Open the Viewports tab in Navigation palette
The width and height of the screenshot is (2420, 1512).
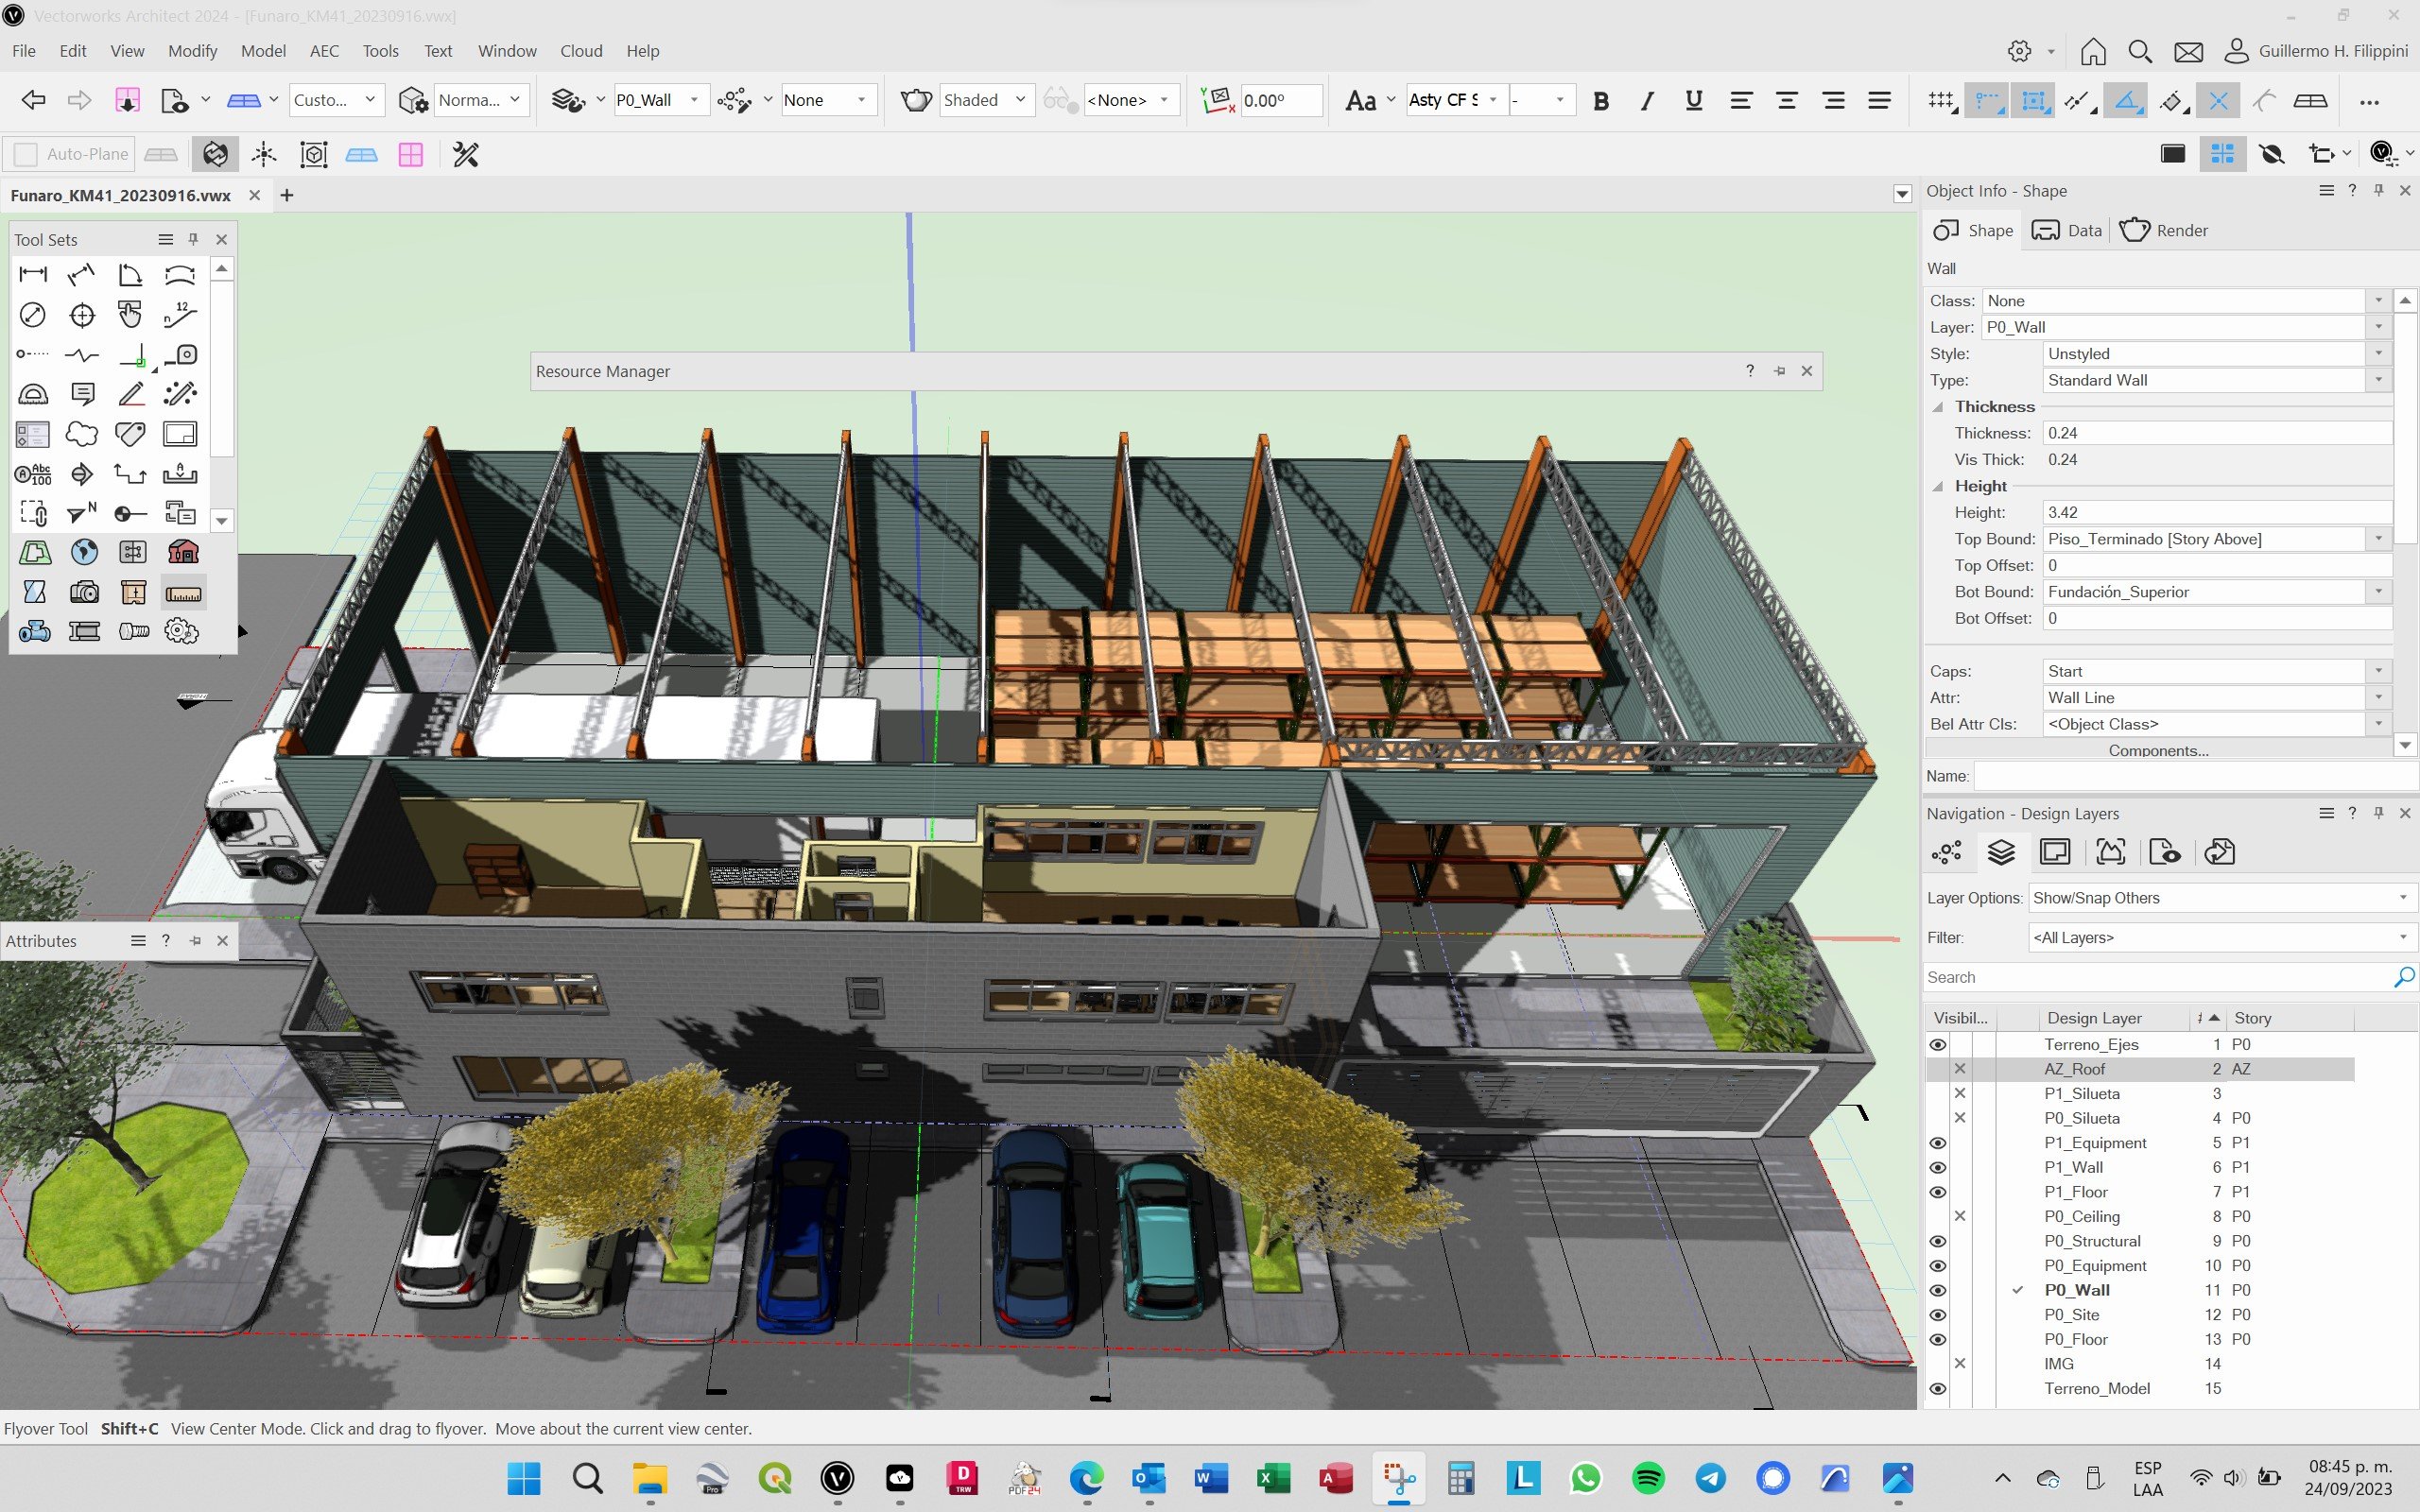tap(2110, 852)
